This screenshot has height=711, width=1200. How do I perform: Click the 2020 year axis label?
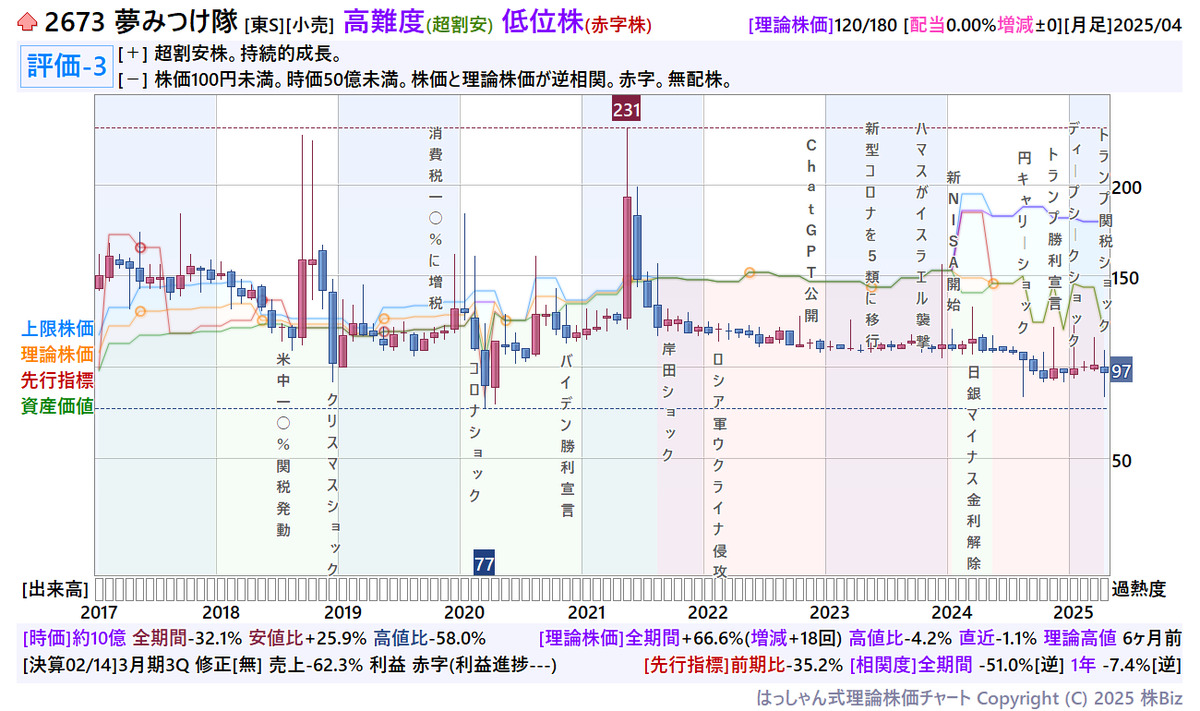coord(463,612)
